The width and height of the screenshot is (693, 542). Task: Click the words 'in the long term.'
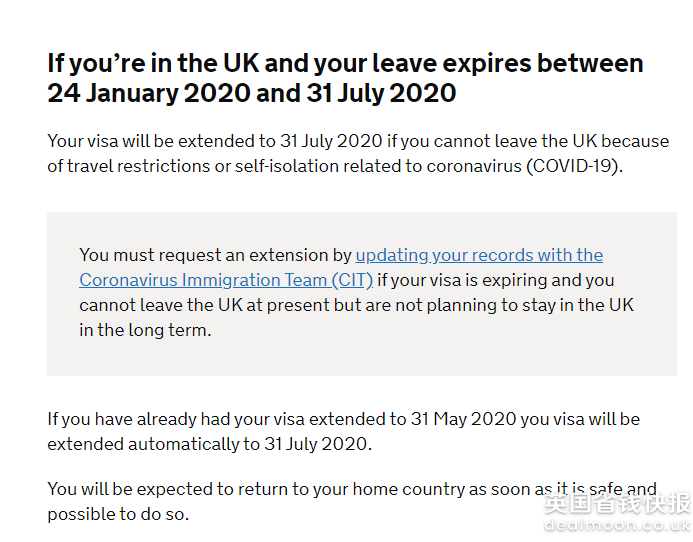[145, 330]
